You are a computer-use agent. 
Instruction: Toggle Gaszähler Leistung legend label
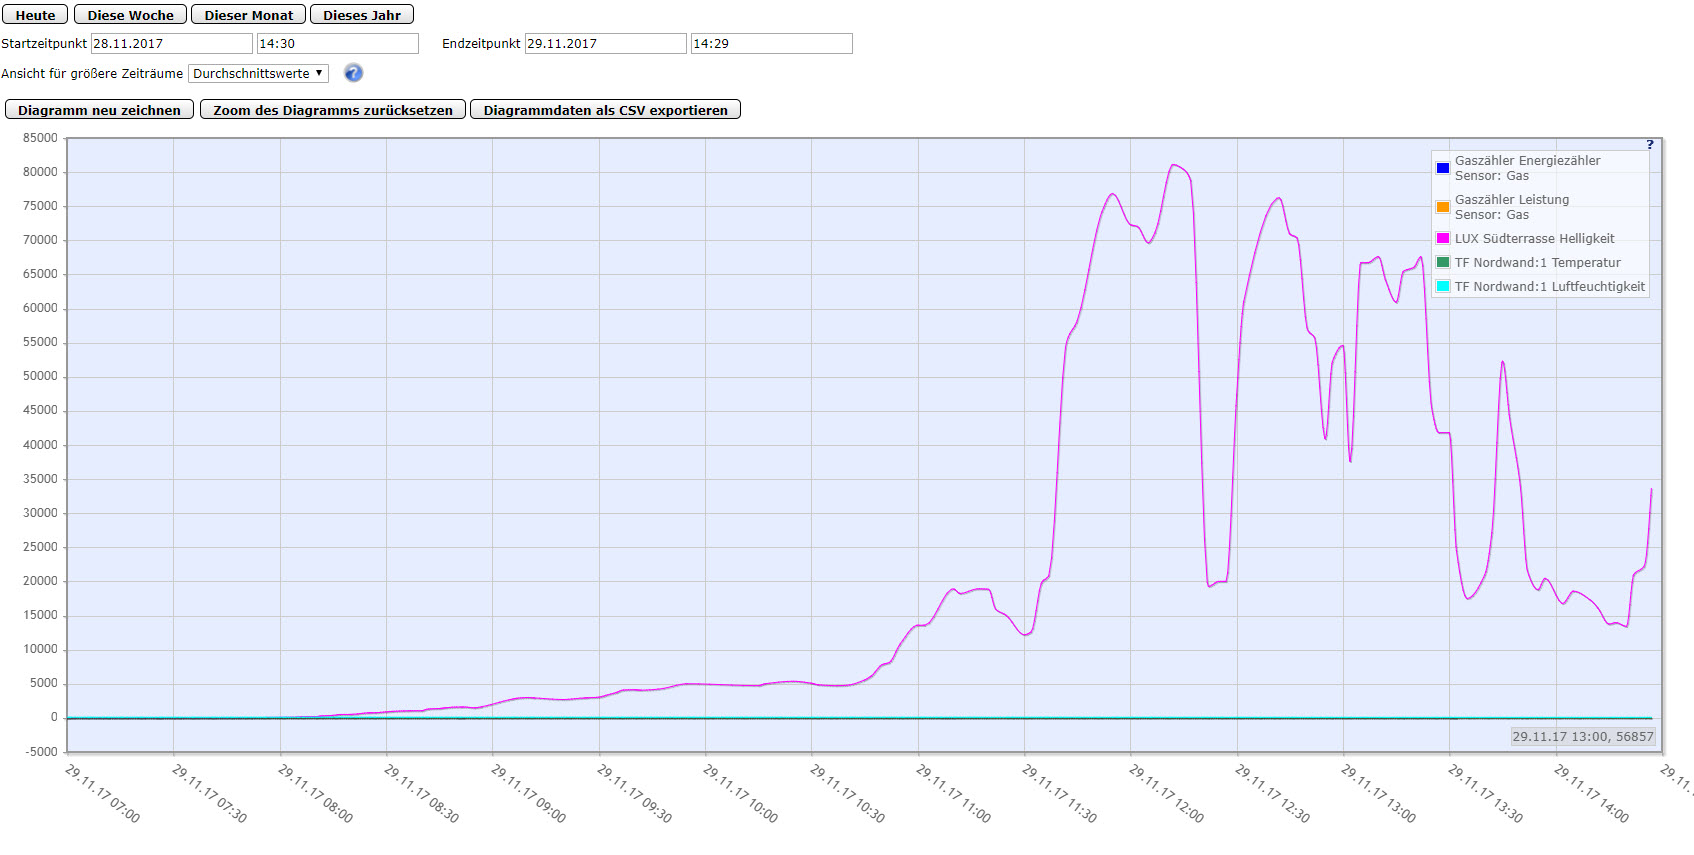click(x=1512, y=207)
